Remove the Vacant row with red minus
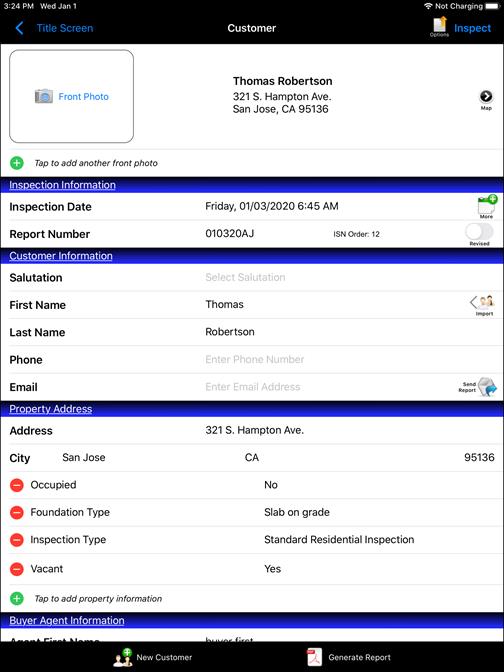This screenshot has width=504, height=672. tap(17, 569)
